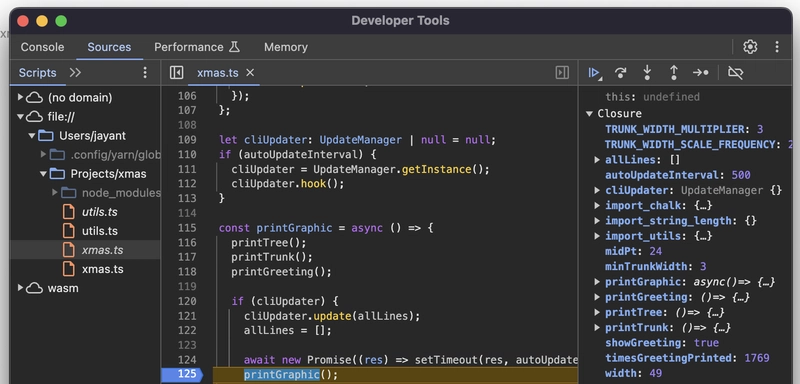This screenshot has height=384, width=800.
Task: Open the non-italic utils.ts file
Action: pos(99,231)
